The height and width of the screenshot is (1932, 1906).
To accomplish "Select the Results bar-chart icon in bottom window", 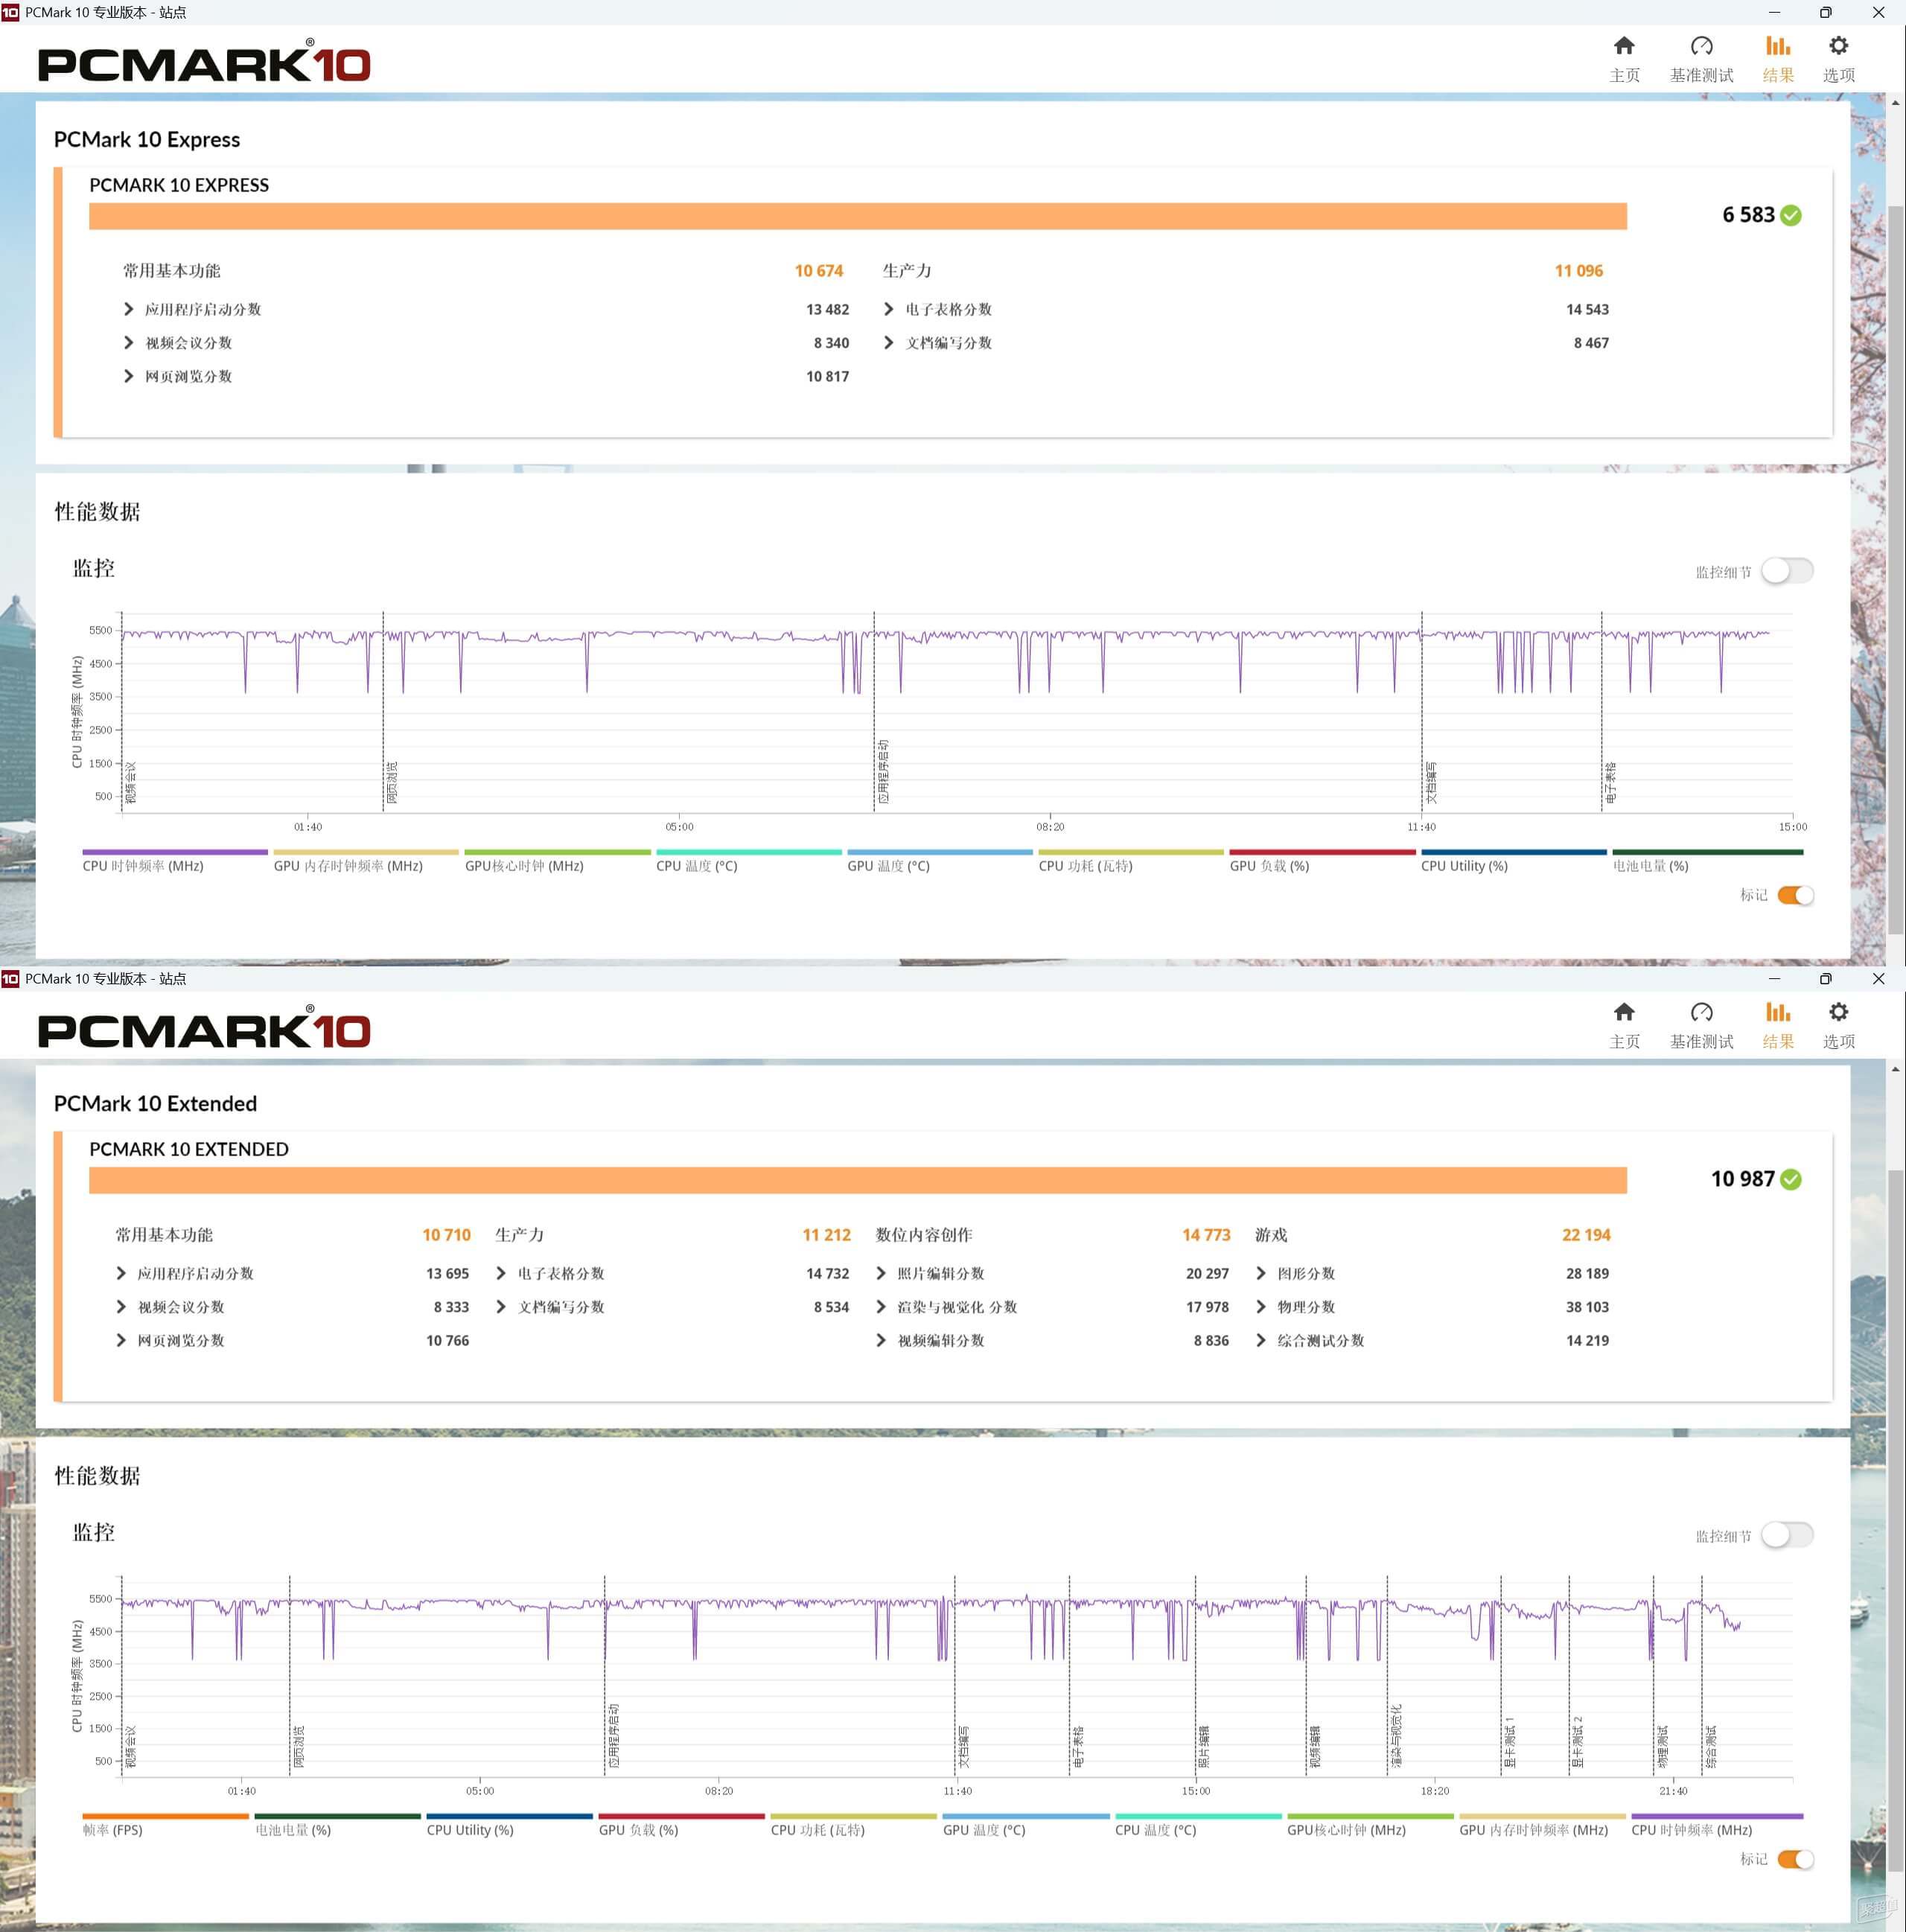I will coord(1777,1012).
